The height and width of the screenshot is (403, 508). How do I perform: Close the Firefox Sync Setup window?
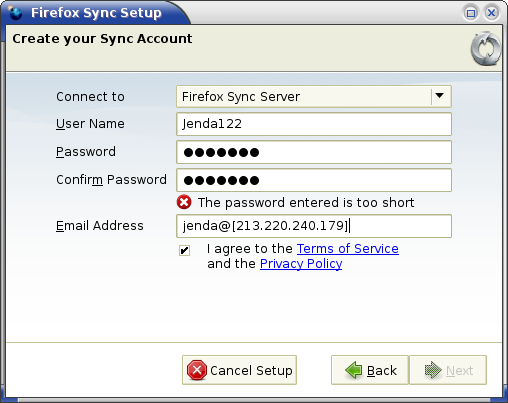491,13
